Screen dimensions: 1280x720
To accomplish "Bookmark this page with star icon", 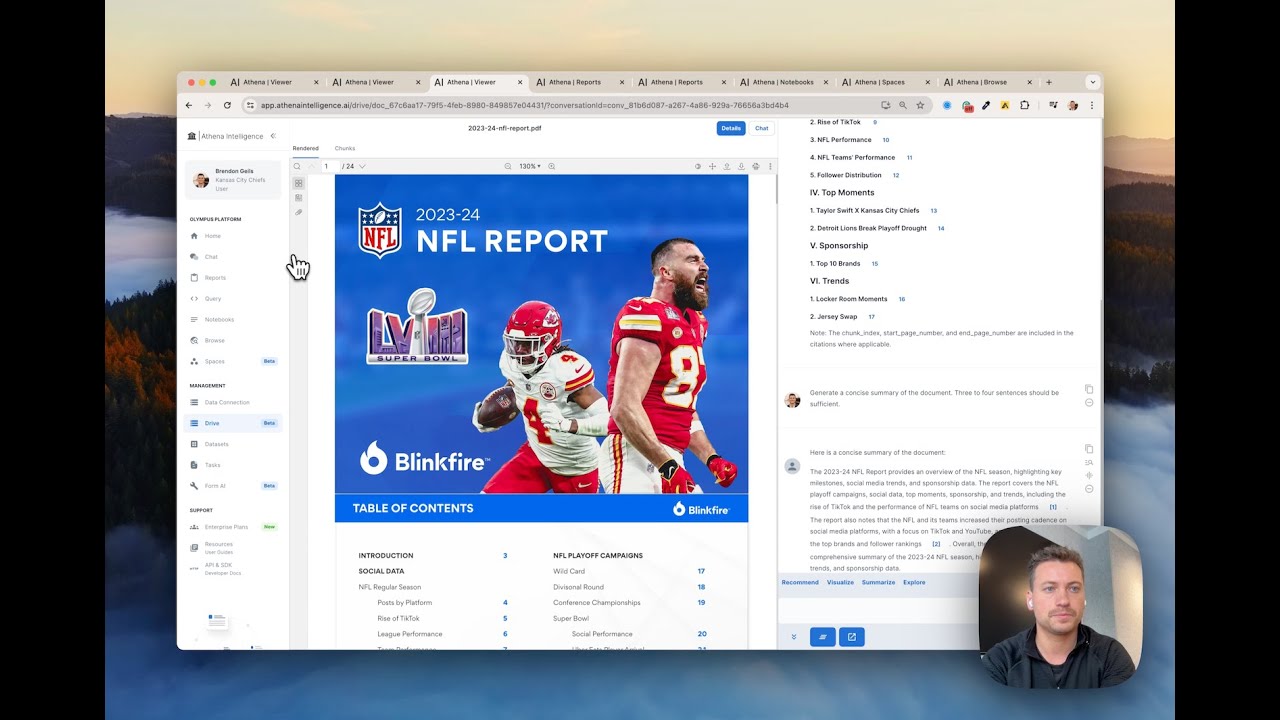I will pos(920,105).
